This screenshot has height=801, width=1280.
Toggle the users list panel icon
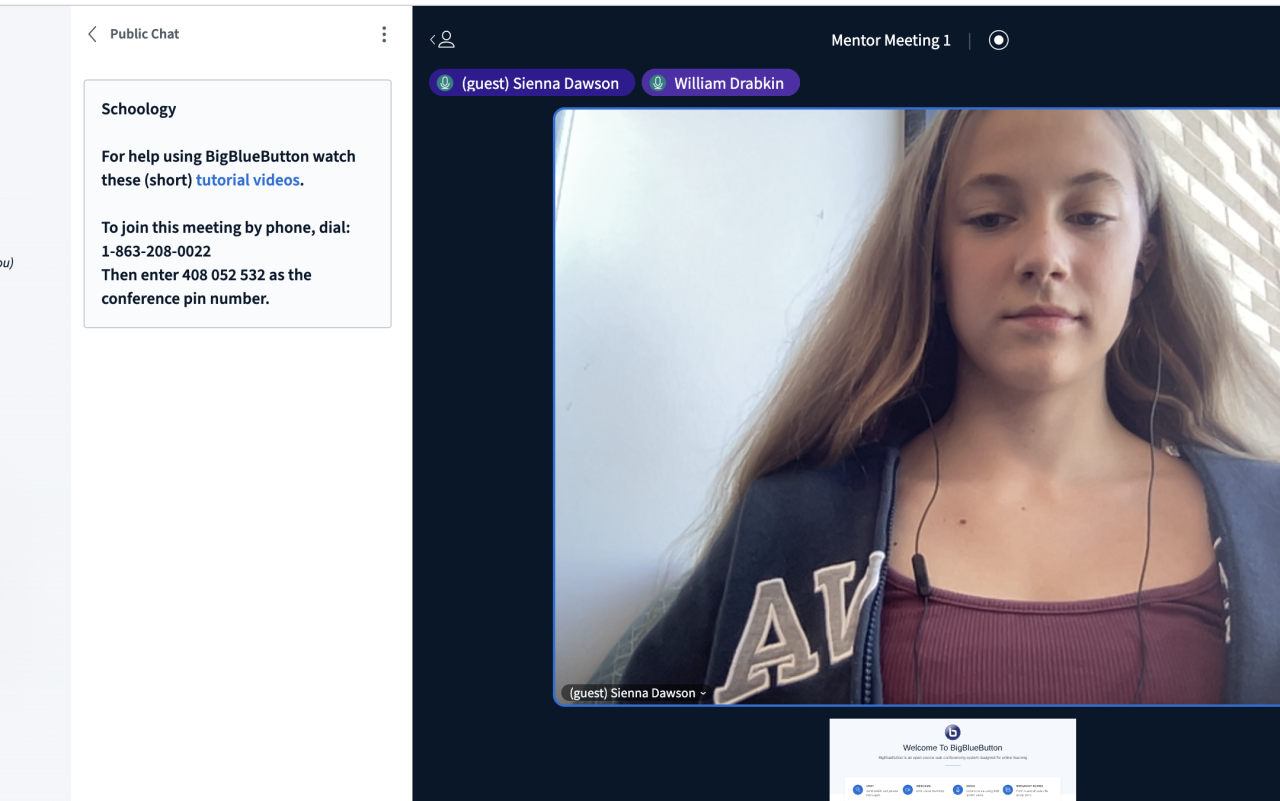[x=442, y=40]
